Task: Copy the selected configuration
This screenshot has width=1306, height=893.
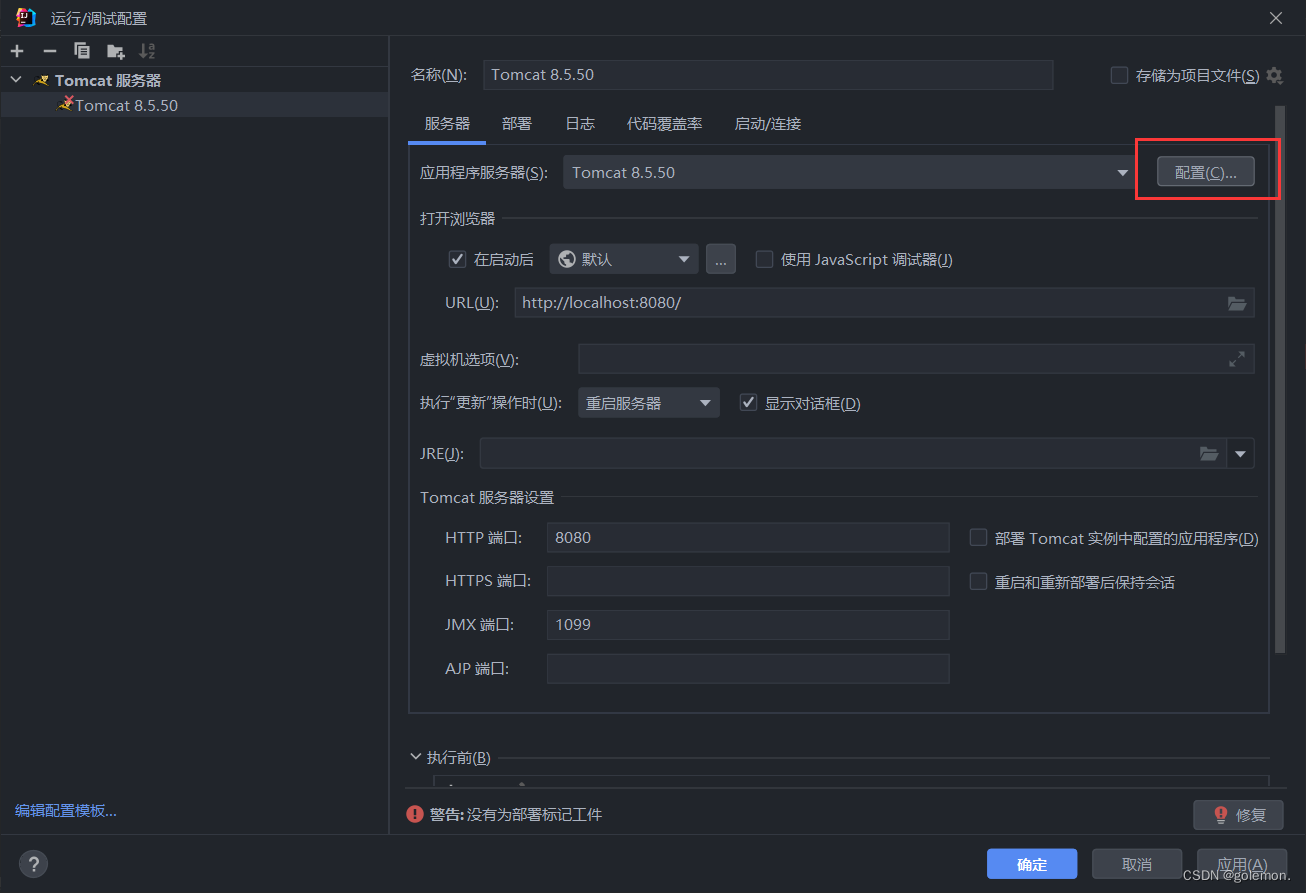Action: point(82,51)
